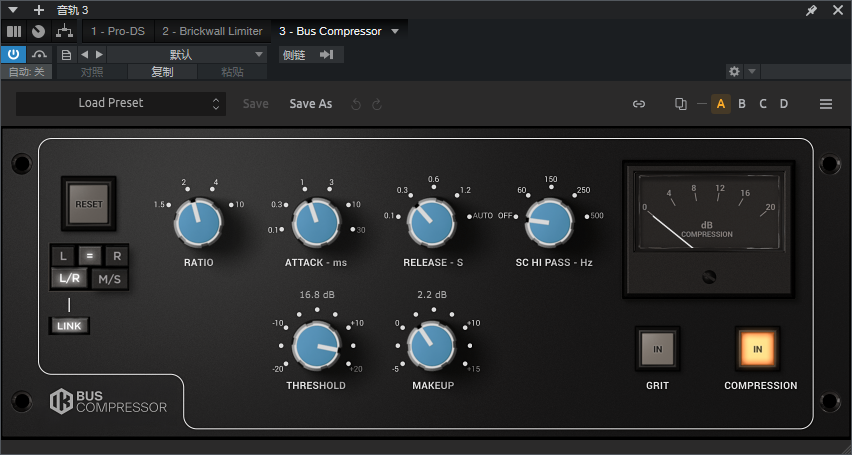
Task: Go to the previous preset arrow
Action: [x=84, y=54]
